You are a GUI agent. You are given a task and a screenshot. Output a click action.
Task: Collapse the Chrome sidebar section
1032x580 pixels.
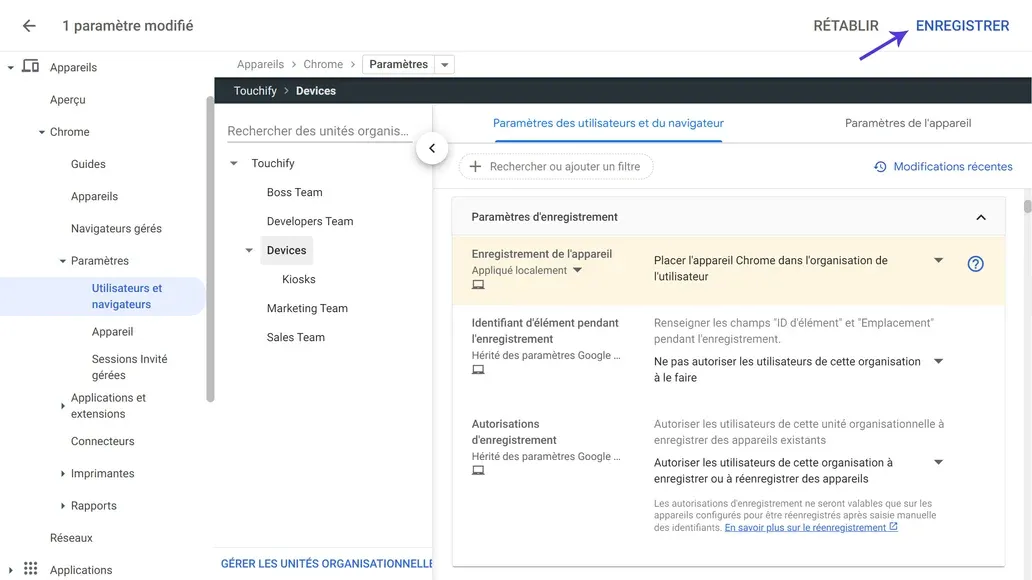[x=40, y=131]
